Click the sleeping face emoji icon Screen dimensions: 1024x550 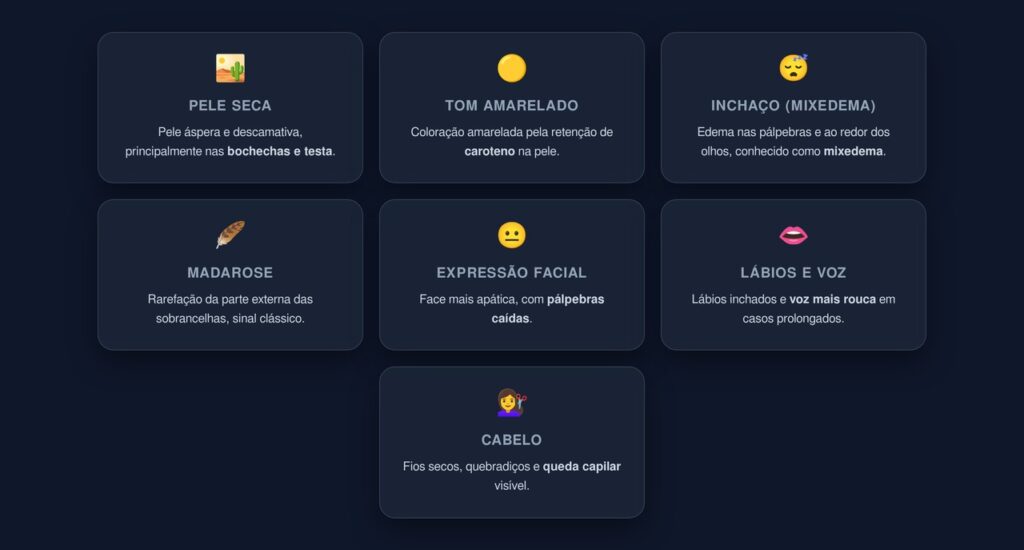[x=793, y=68]
